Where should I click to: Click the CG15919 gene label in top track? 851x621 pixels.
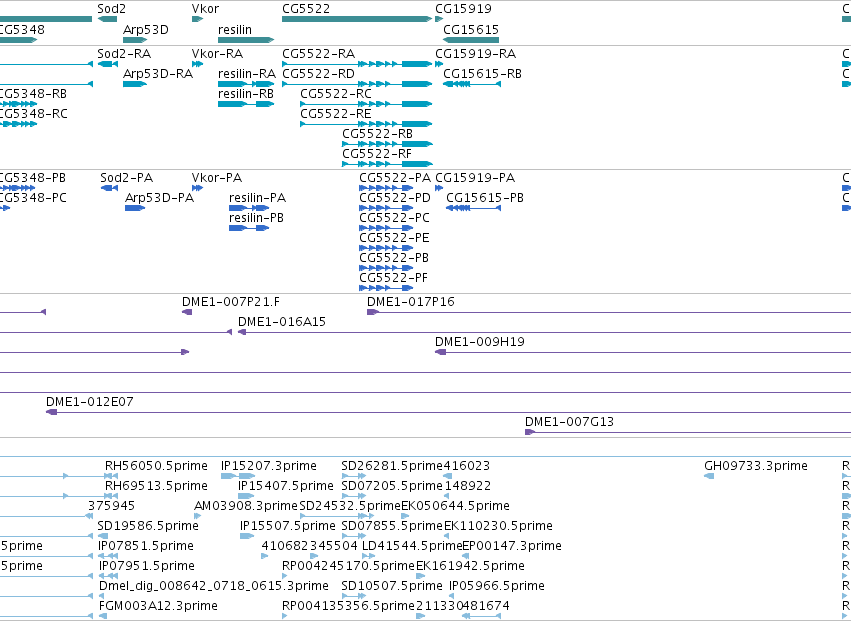[463, 9]
